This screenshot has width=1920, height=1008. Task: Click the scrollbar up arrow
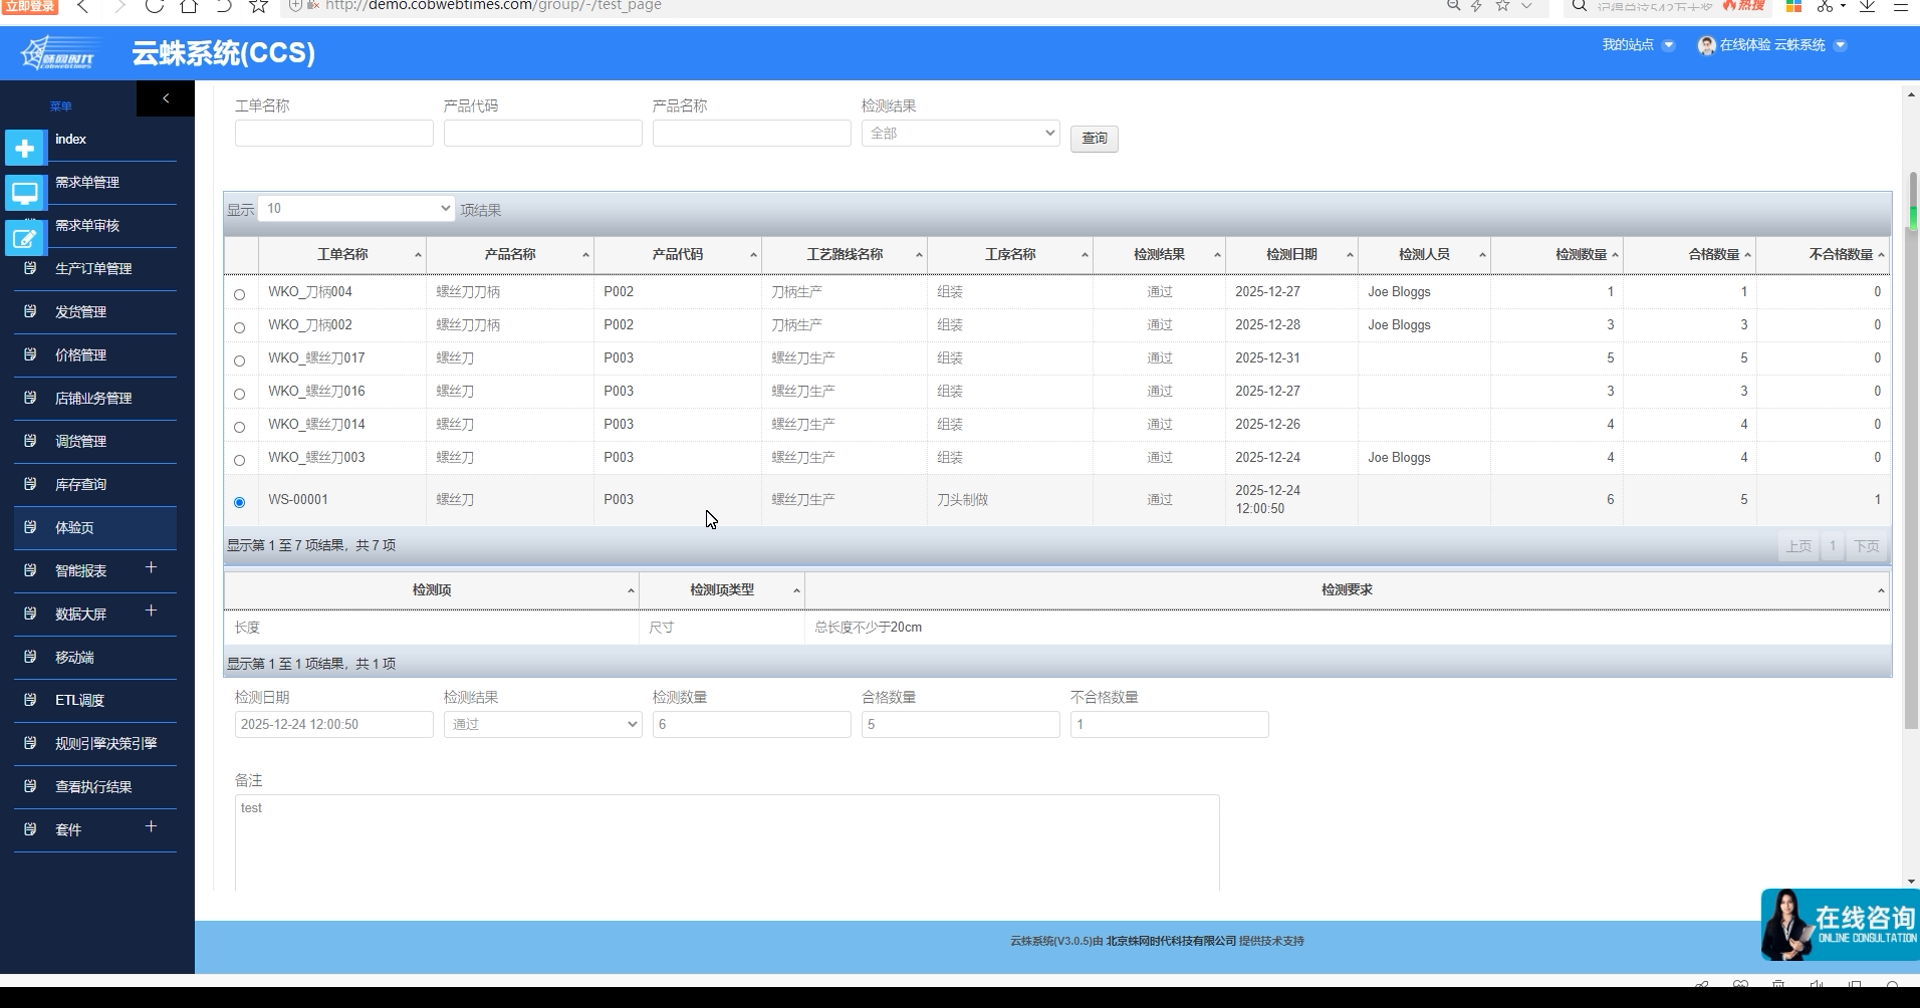[x=1911, y=95]
